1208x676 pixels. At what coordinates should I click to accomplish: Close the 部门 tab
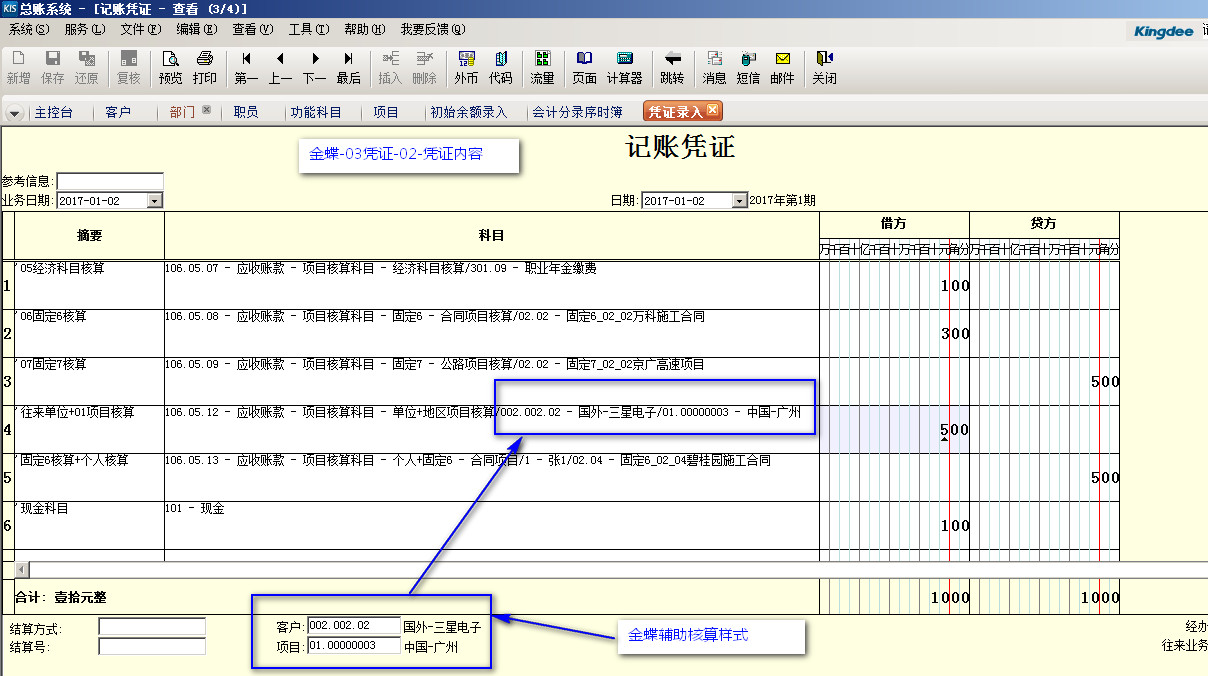pyautogui.click(x=206, y=110)
